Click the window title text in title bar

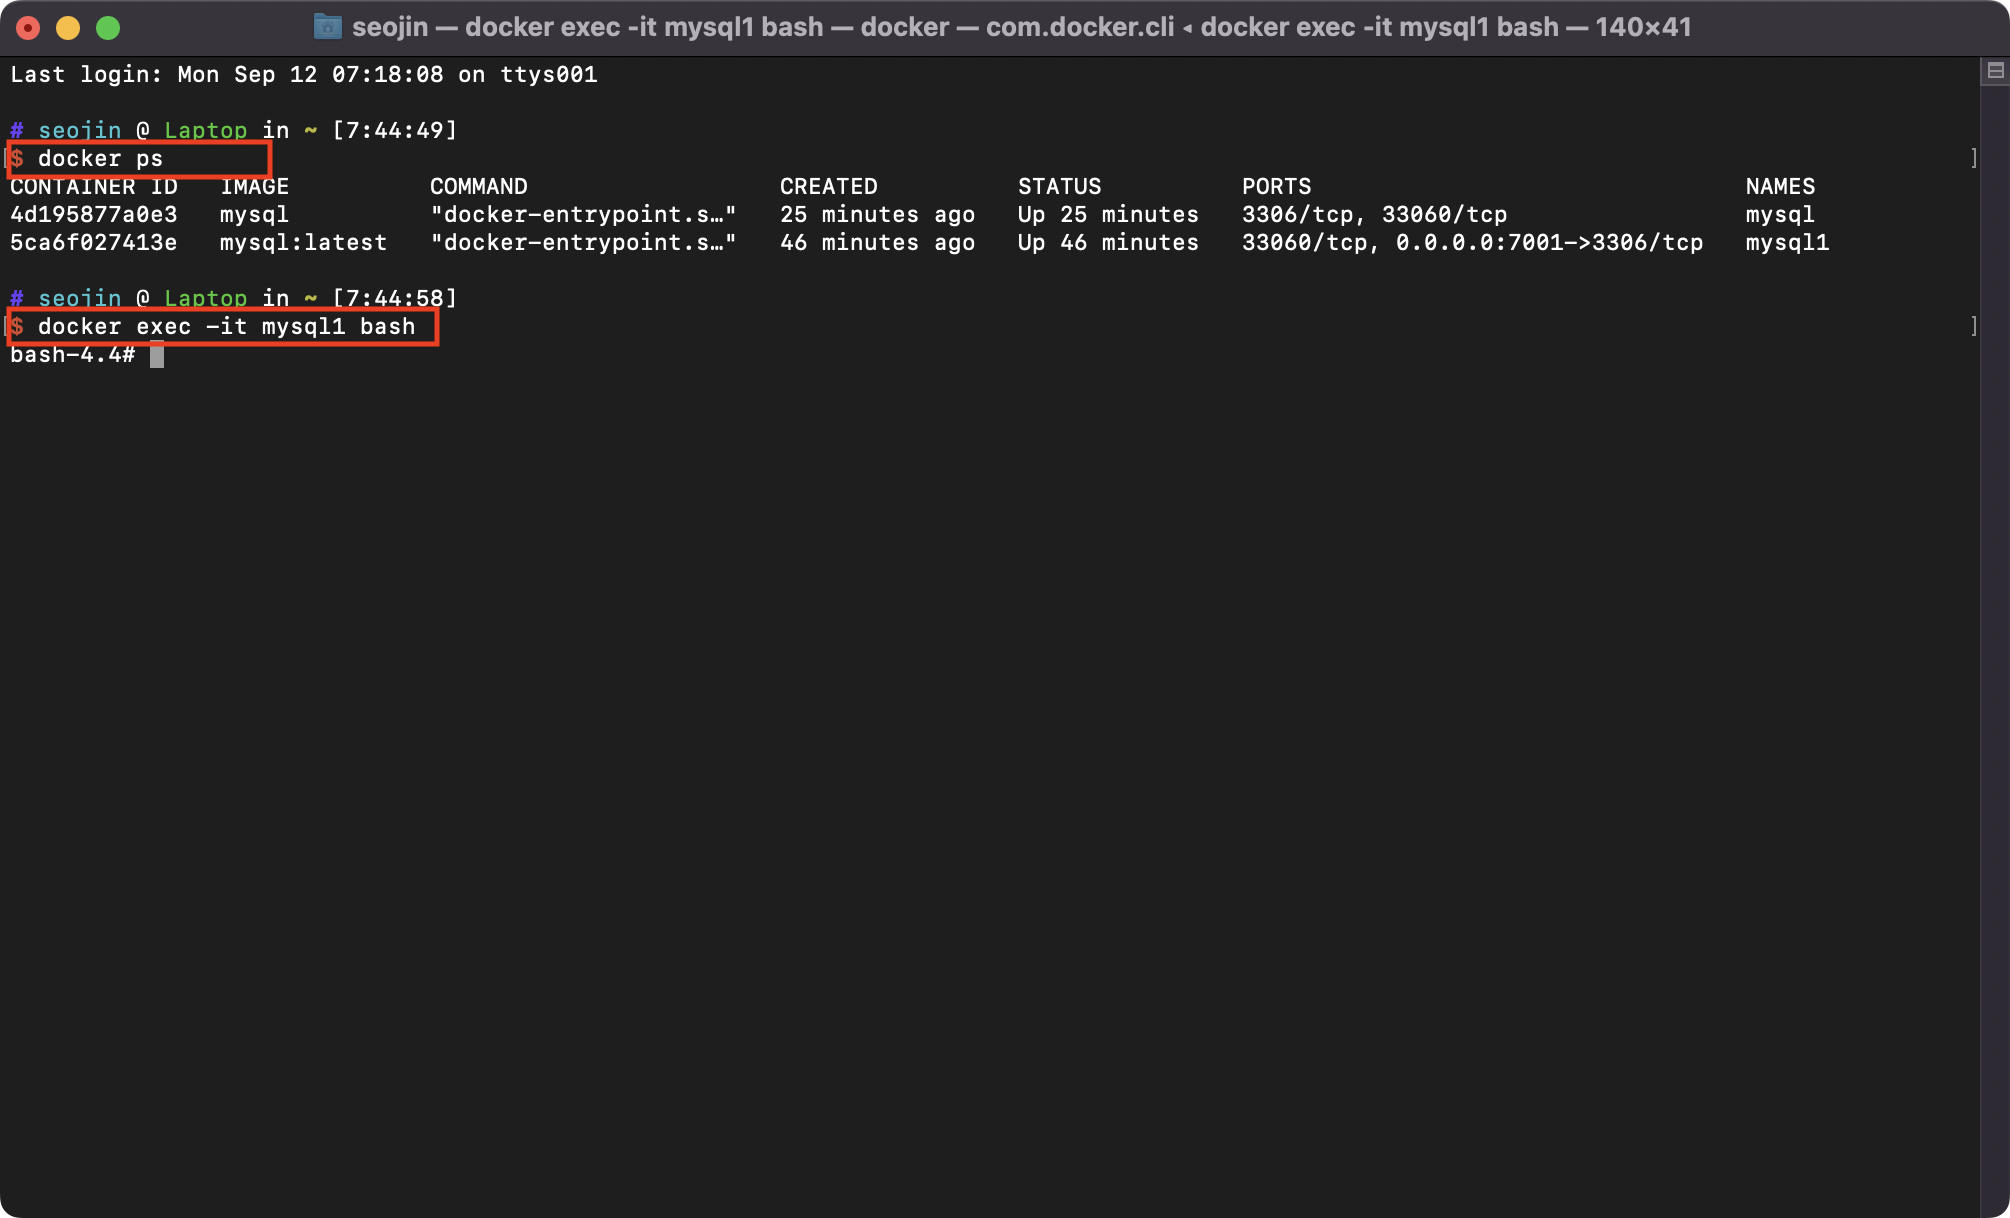pos(1020,27)
